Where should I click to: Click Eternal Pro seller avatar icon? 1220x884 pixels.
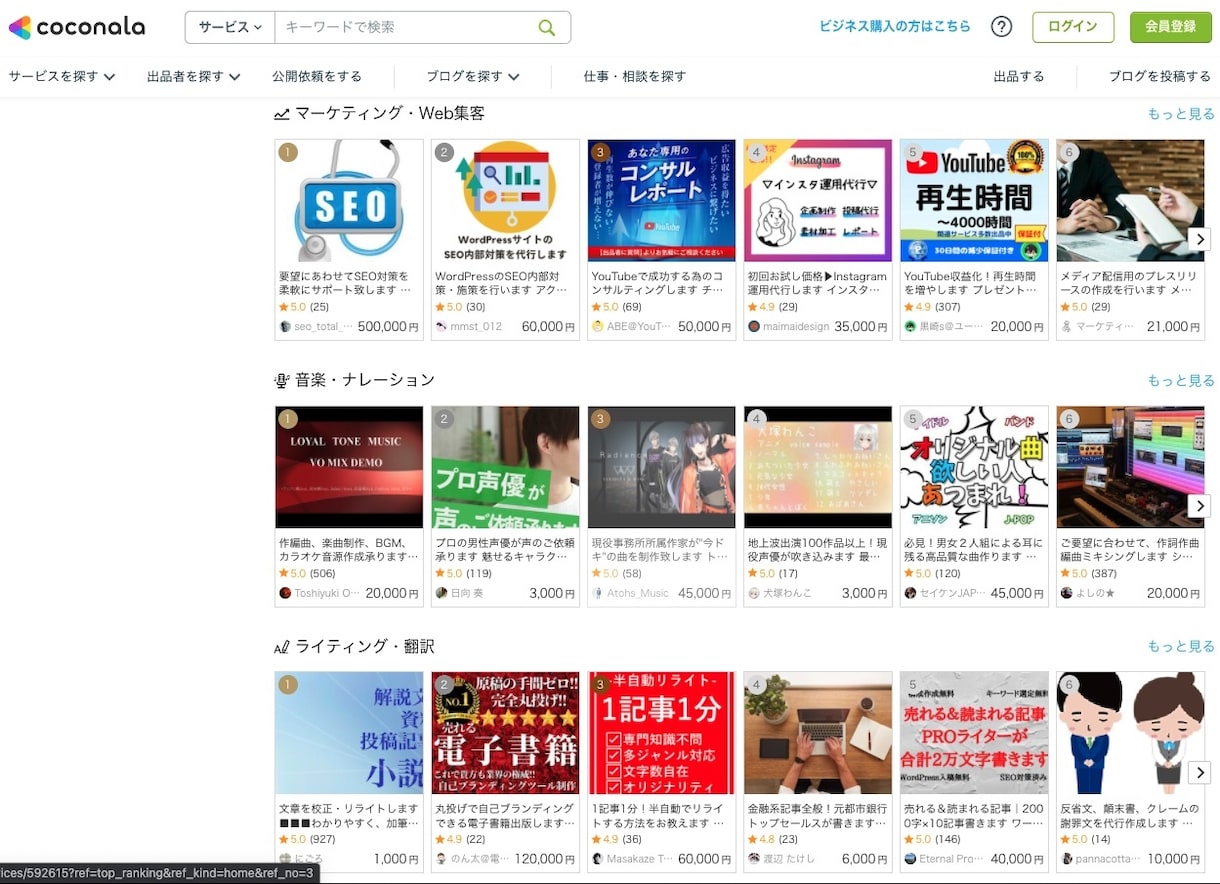(x=910, y=859)
